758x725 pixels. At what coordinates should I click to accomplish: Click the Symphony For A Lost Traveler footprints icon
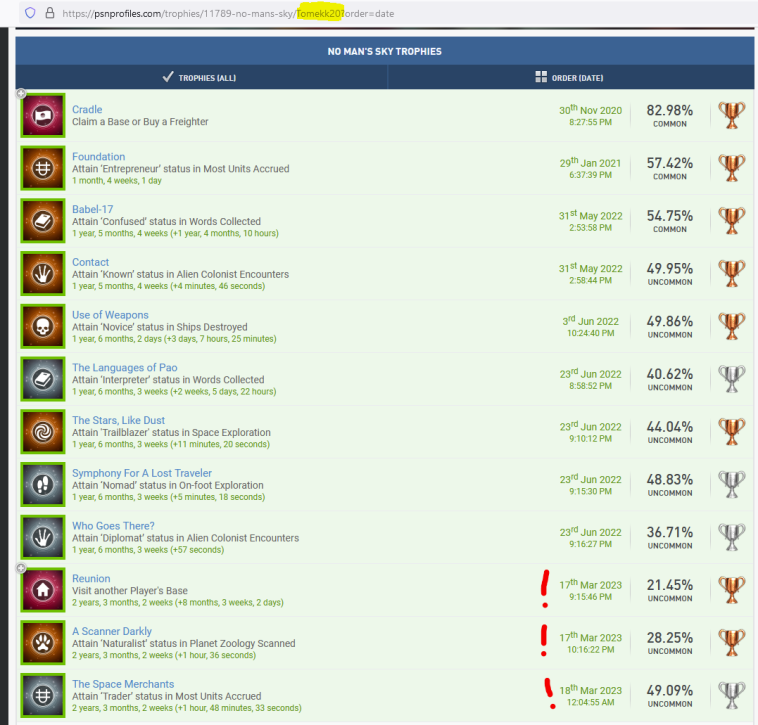[x=43, y=485]
